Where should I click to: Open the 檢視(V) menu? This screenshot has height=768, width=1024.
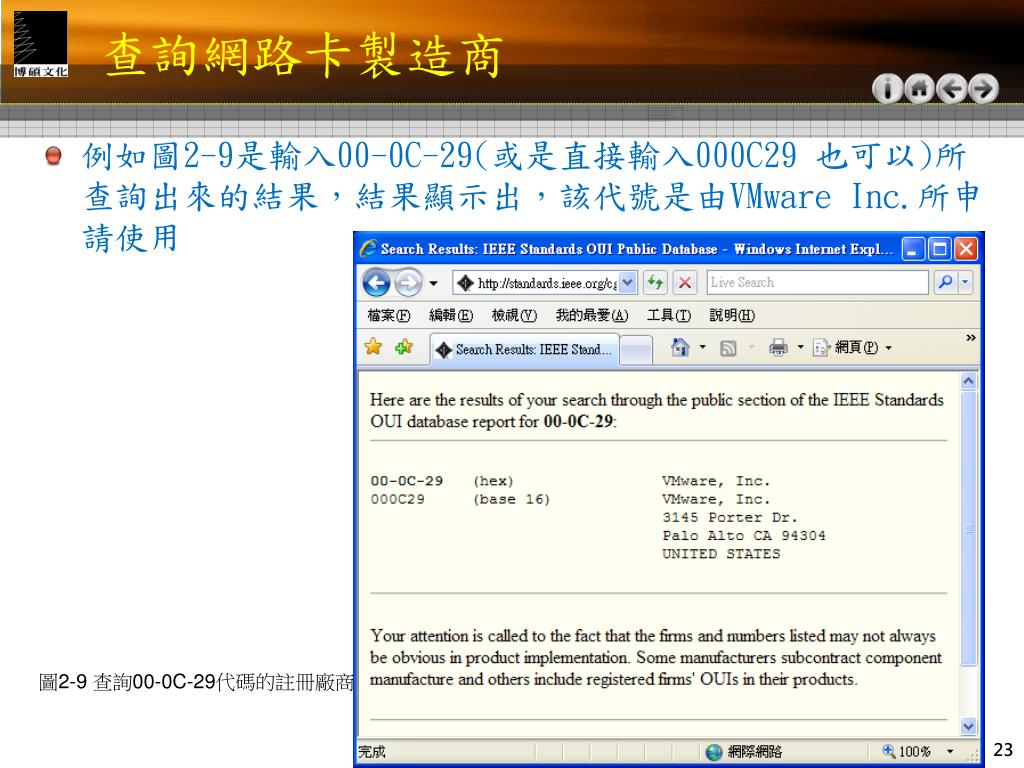(514, 315)
